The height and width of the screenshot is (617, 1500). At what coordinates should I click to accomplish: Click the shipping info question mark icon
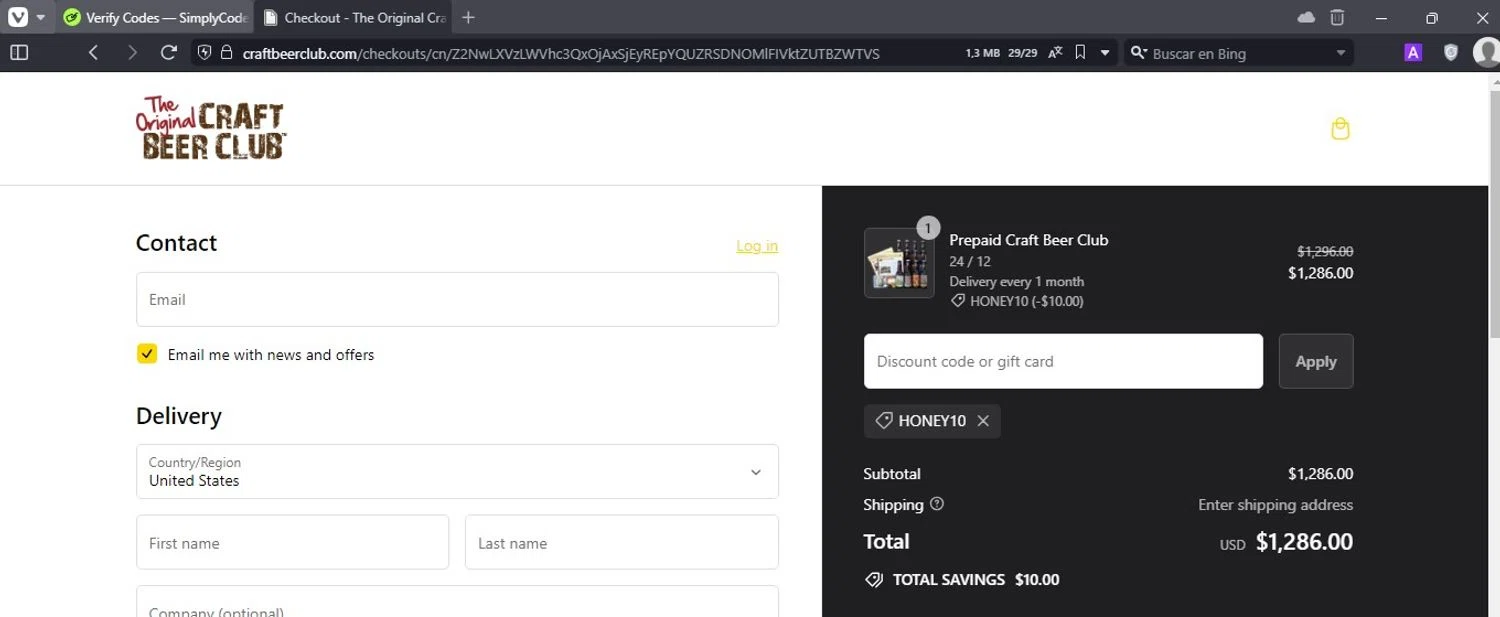point(937,504)
